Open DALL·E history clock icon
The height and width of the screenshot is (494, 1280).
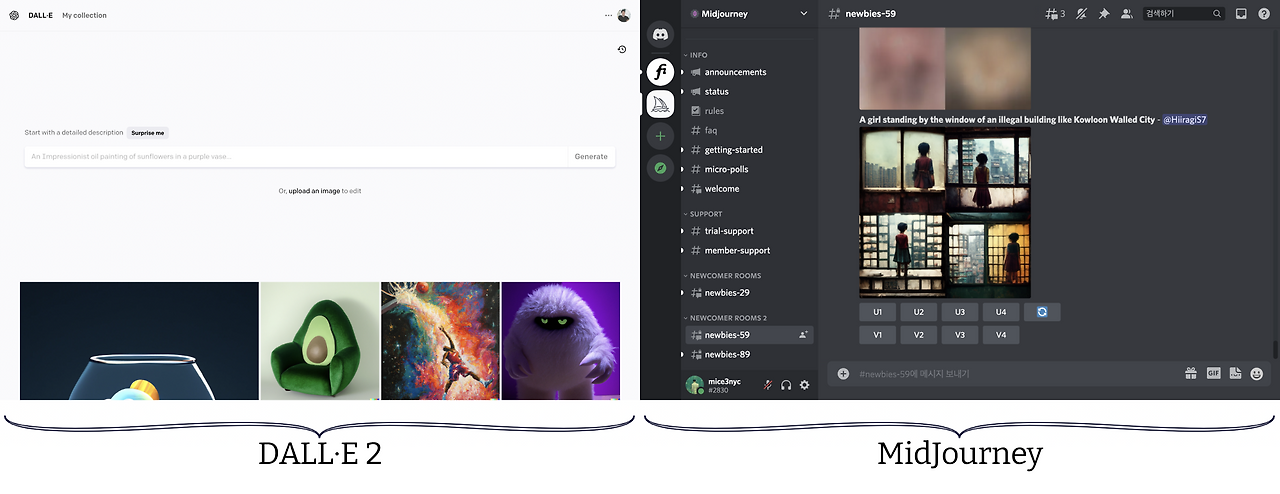[622, 49]
